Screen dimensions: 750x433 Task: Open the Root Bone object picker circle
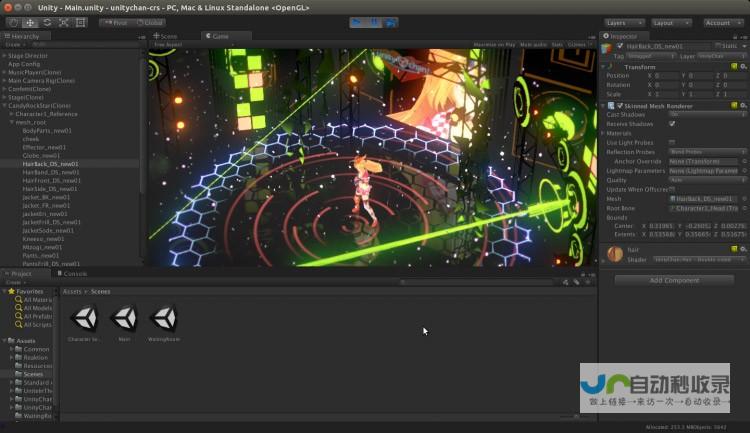(x=744, y=208)
